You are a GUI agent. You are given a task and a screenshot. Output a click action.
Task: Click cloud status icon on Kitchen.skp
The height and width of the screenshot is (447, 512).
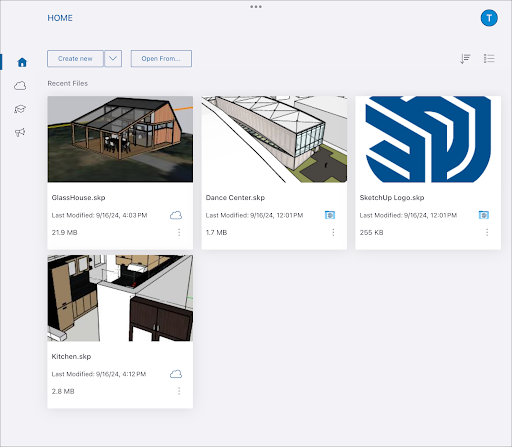pos(176,374)
